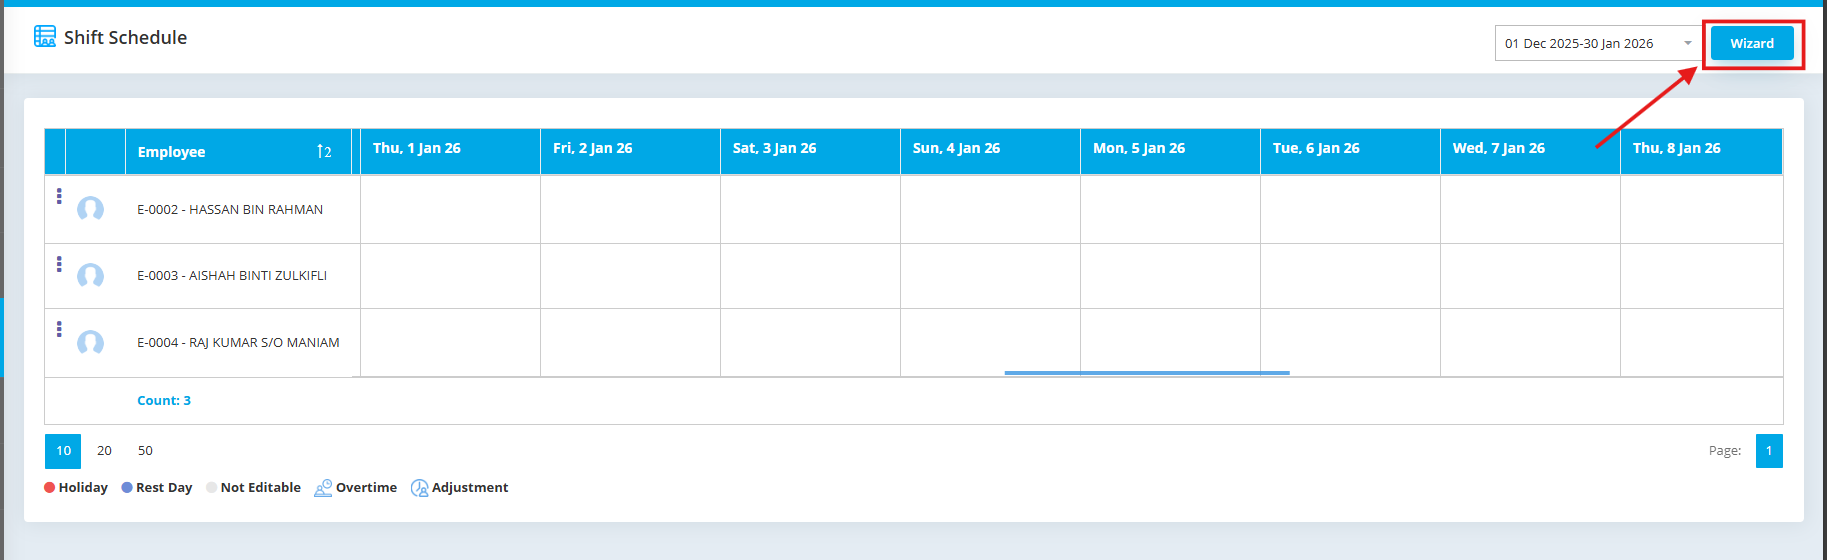Click Aishah's shift cell for Fri 2 Jan
The width and height of the screenshot is (1827, 560).
pos(630,276)
